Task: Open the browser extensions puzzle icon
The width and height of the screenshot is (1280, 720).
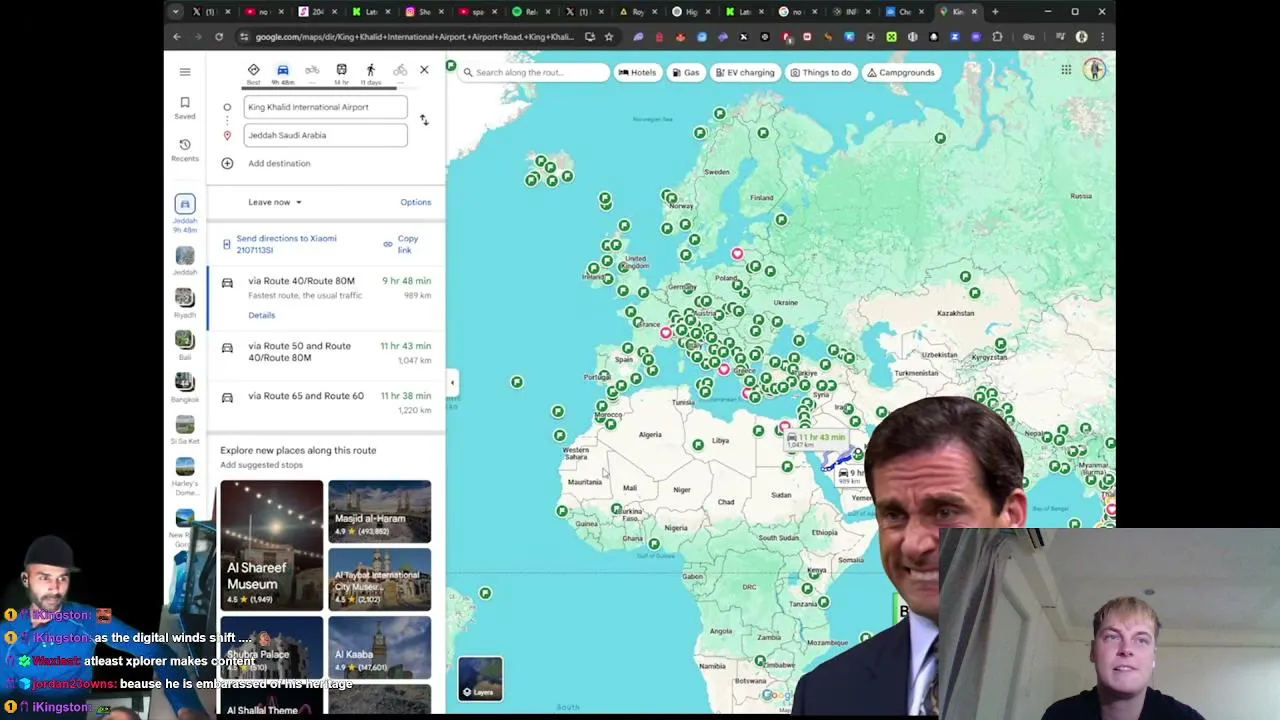Action: pyautogui.click(x=998, y=37)
